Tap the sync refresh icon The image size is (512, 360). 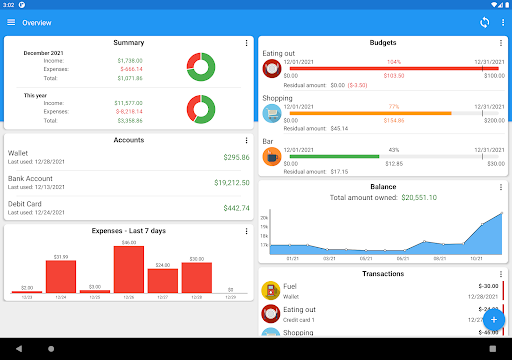[484, 22]
